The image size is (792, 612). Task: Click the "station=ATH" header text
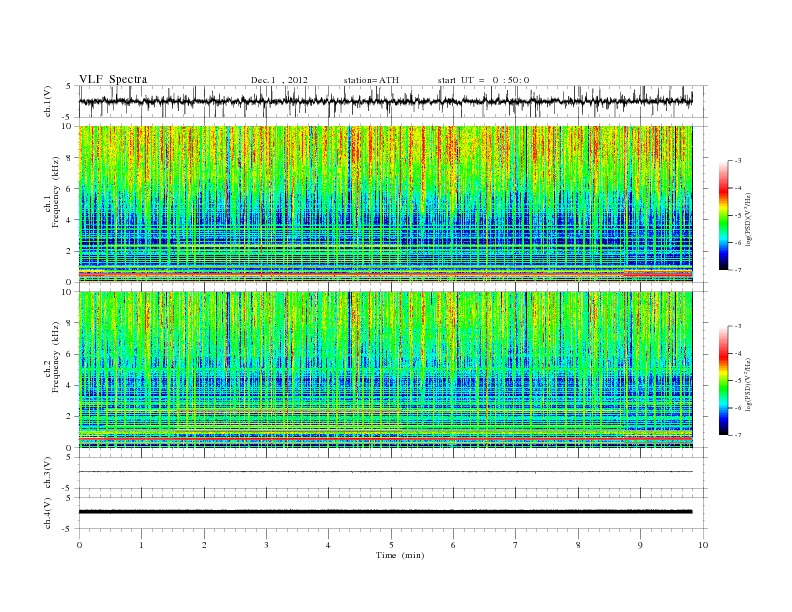click(x=371, y=80)
